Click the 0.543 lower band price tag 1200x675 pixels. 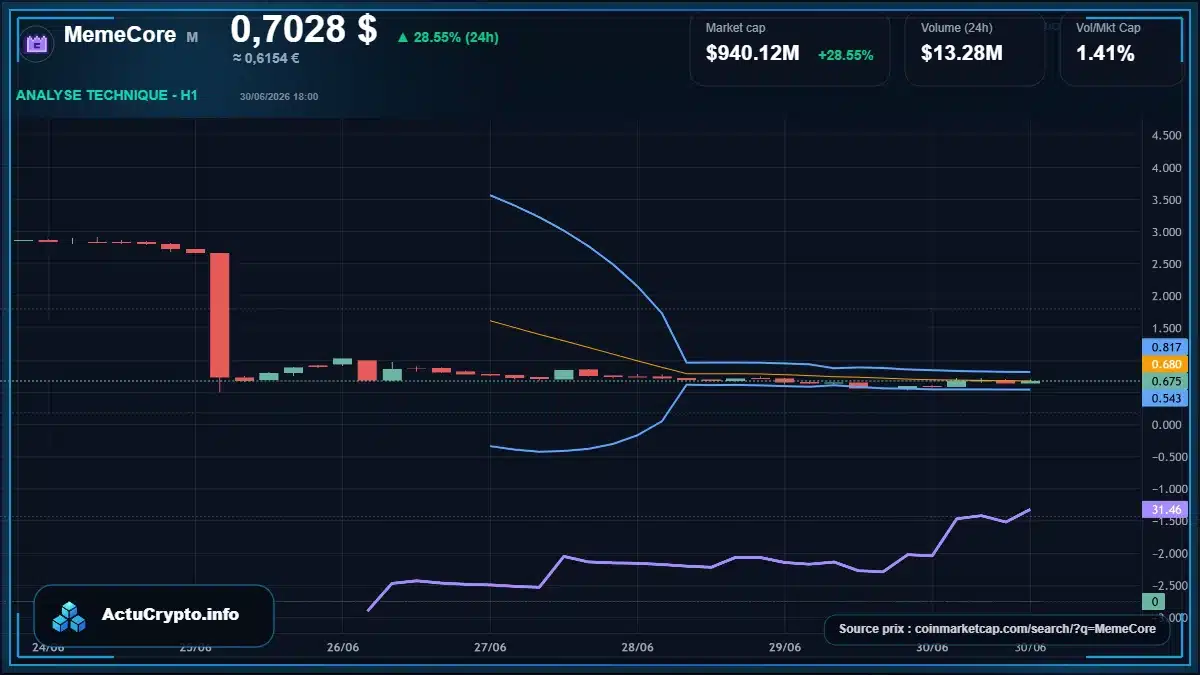coord(1164,399)
